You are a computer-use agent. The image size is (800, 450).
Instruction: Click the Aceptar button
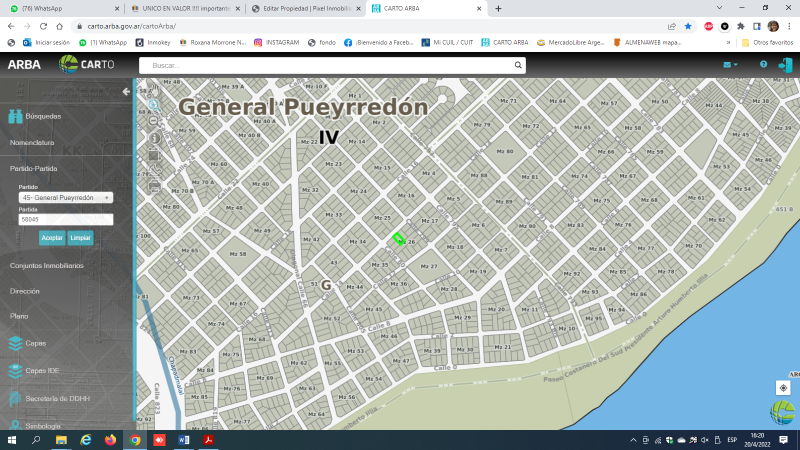click(x=52, y=238)
